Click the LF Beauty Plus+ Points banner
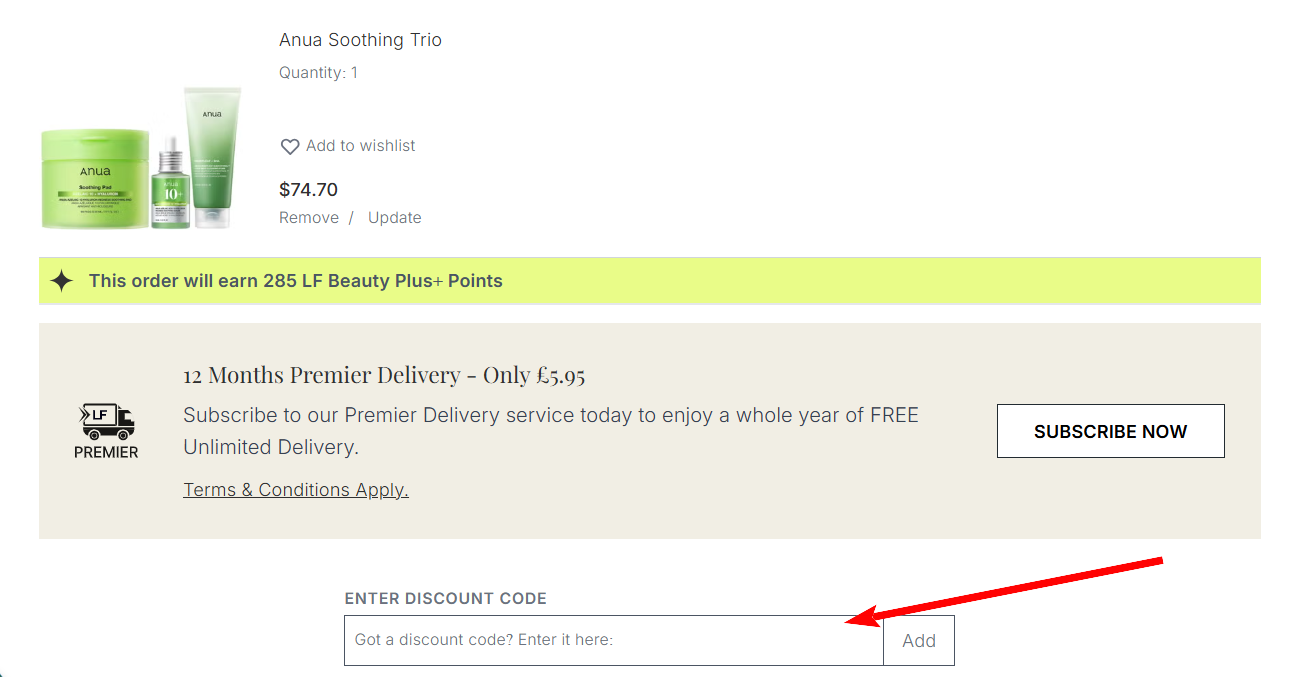 [648, 281]
